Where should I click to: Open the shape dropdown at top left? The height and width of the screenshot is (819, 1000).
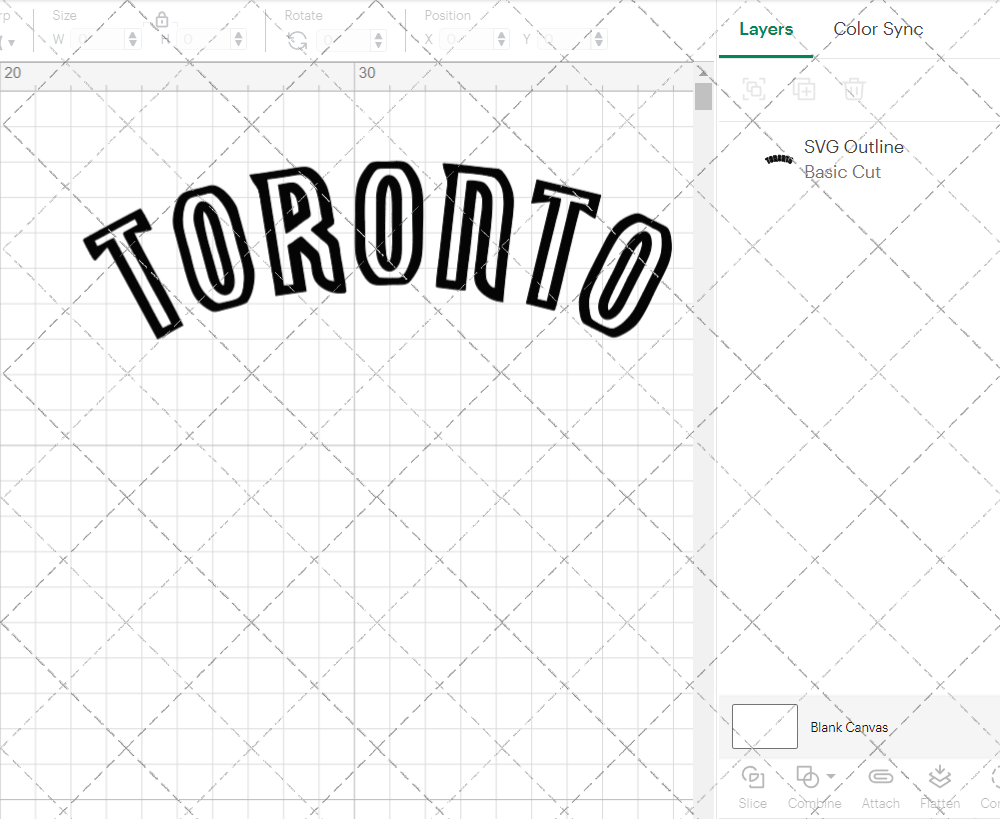pyautogui.click(x=13, y=40)
